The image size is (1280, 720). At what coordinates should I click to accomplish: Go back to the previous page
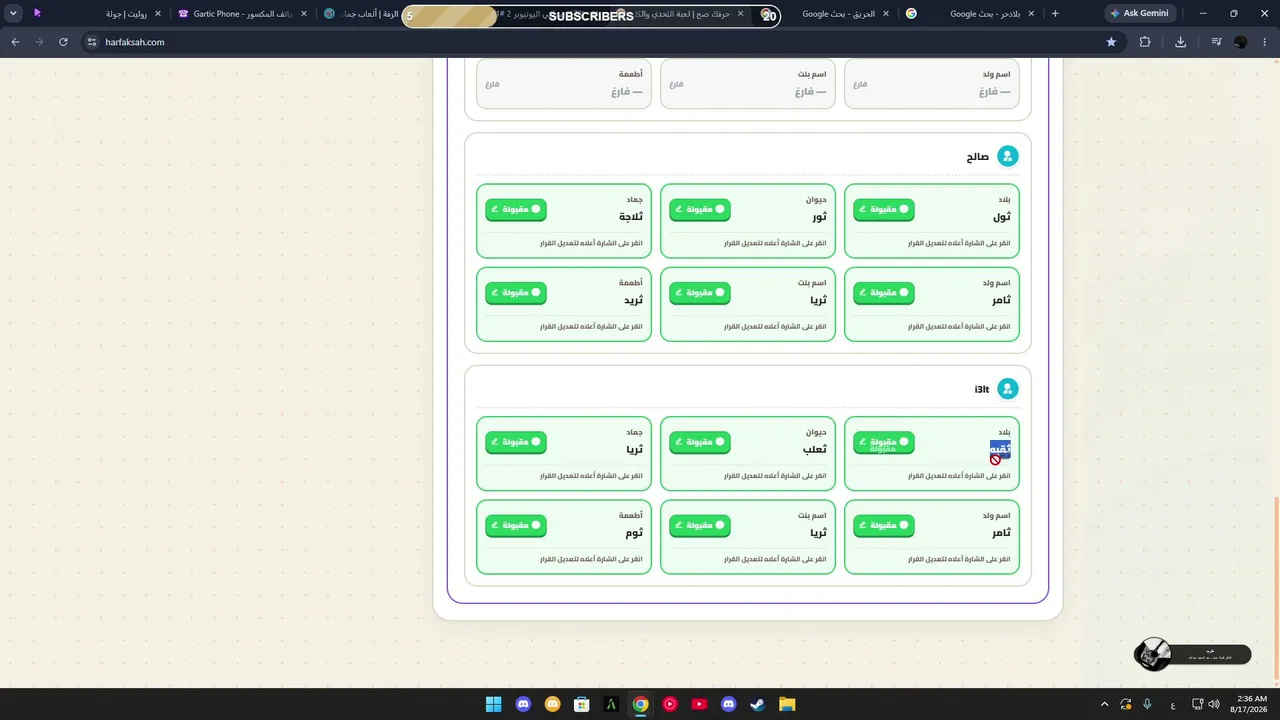(15, 42)
